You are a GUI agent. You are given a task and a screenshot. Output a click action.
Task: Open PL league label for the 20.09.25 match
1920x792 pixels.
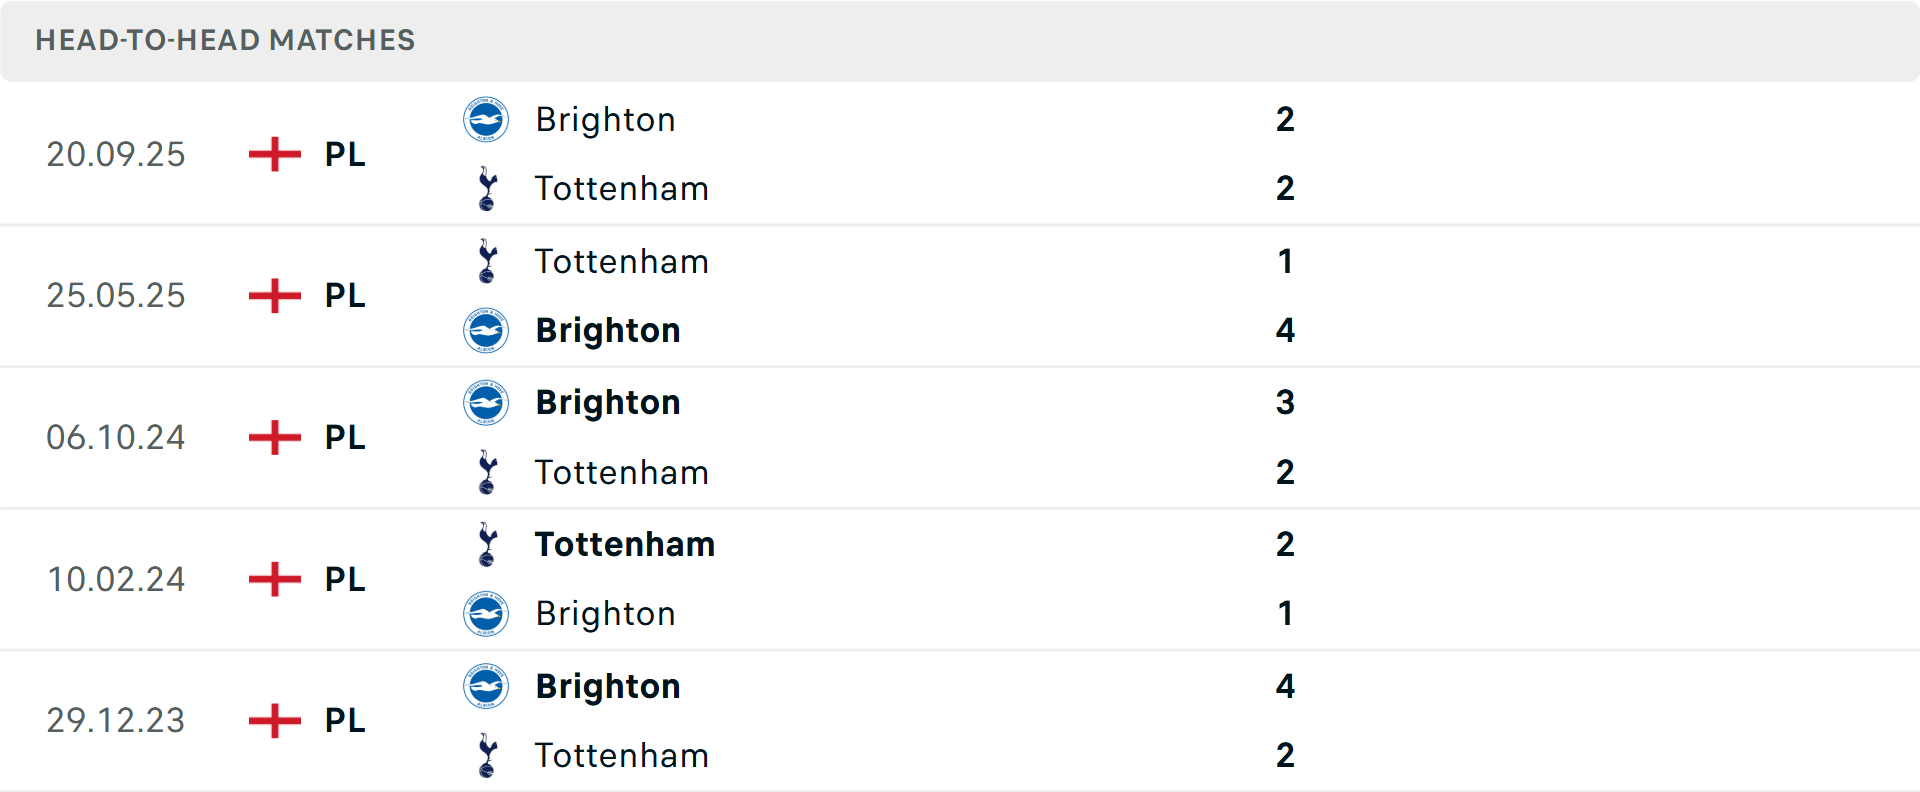point(345,155)
